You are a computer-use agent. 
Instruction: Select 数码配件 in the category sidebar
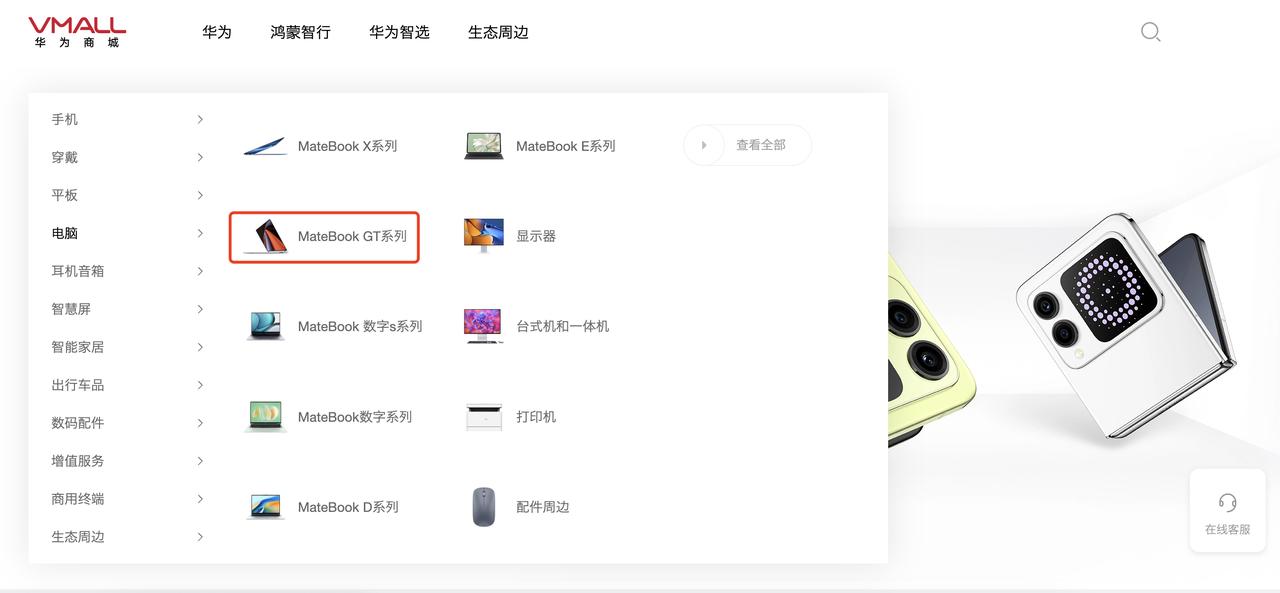78,423
